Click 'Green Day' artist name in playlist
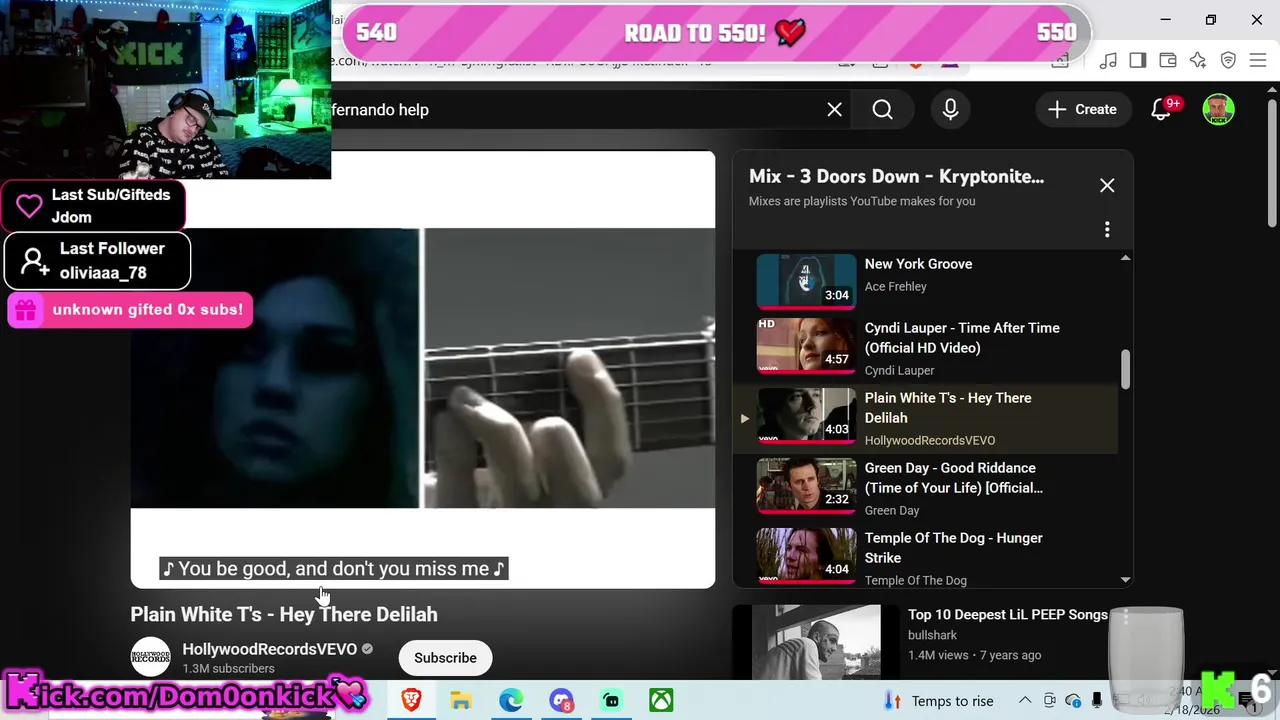This screenshot has height=720, width=1280. click(892, 510)
